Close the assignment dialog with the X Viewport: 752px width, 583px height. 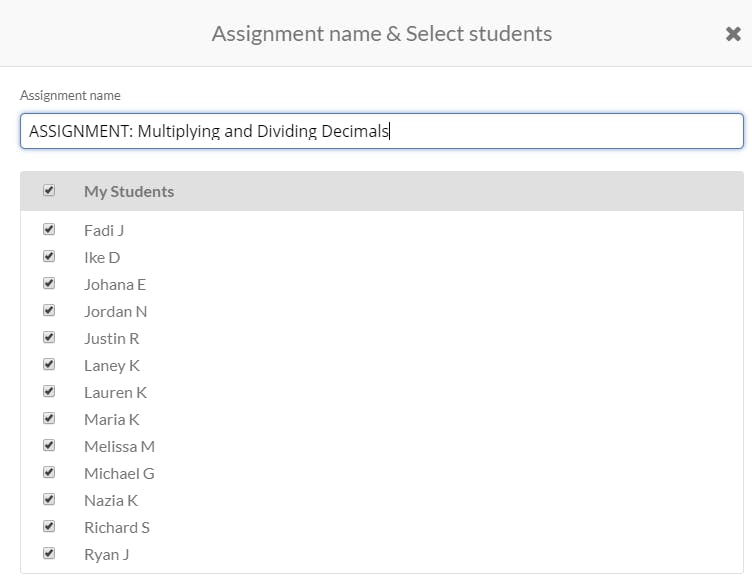click(x=733, y=34)
